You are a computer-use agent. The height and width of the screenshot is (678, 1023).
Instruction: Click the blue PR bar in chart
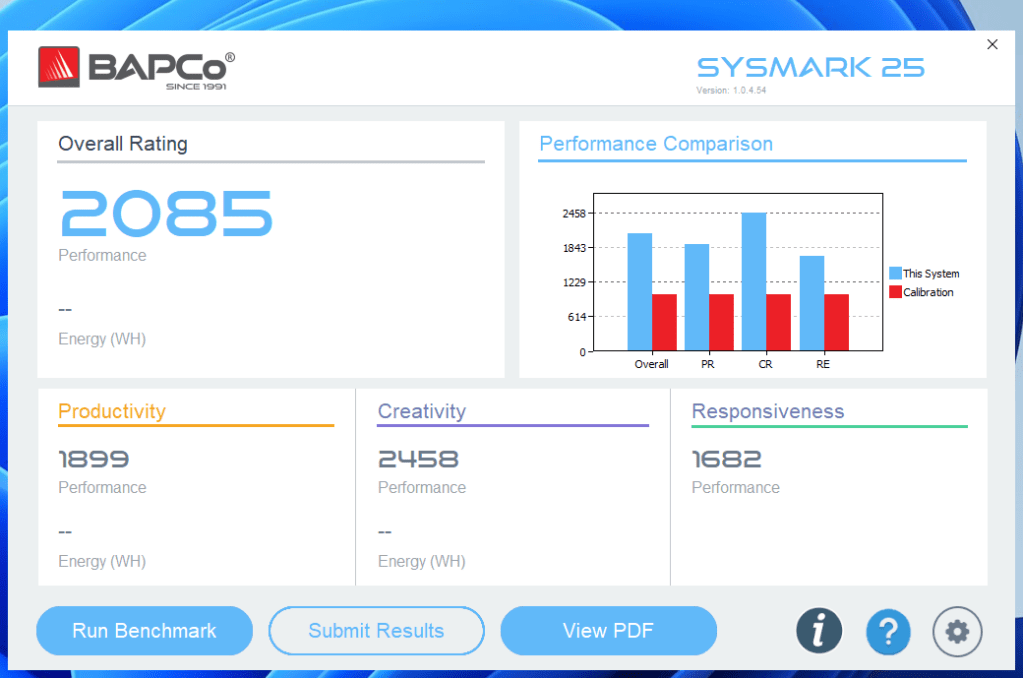pos(696,297)
